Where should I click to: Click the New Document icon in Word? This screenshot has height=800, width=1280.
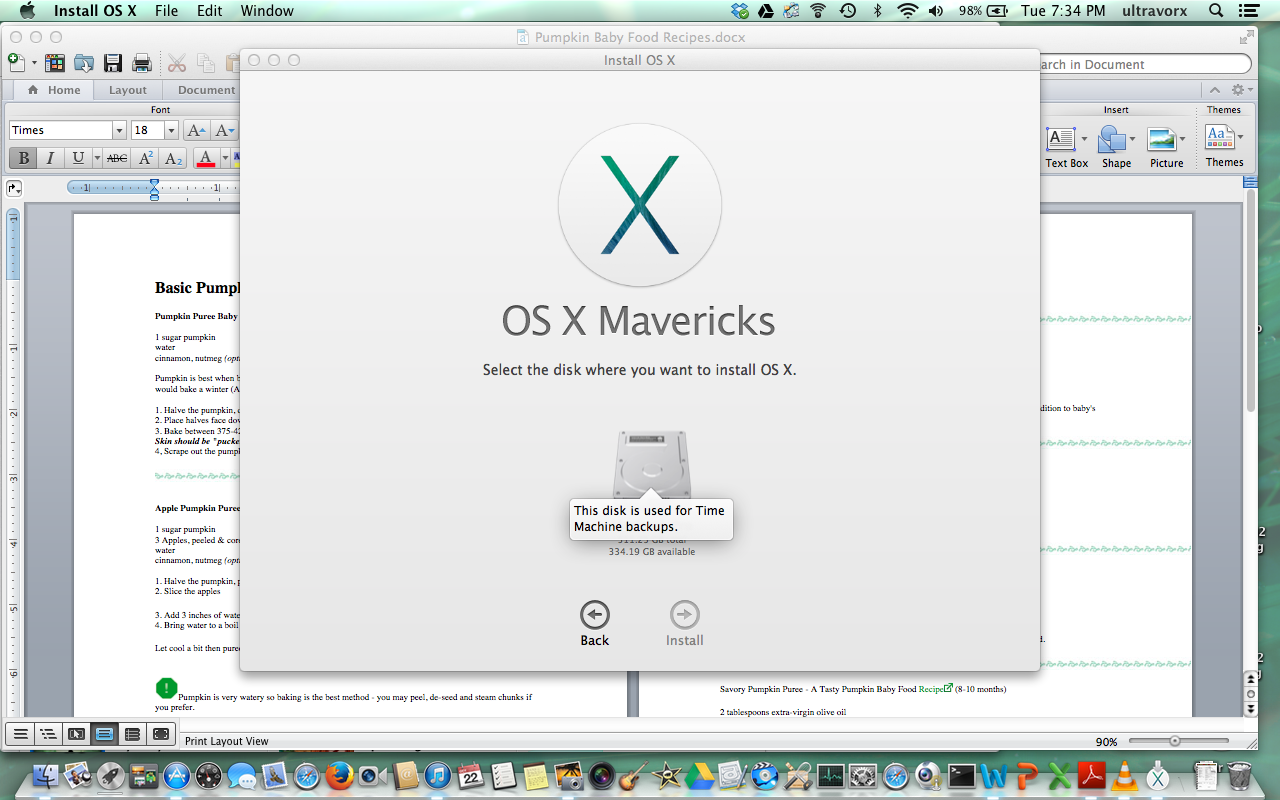(16, 62)
